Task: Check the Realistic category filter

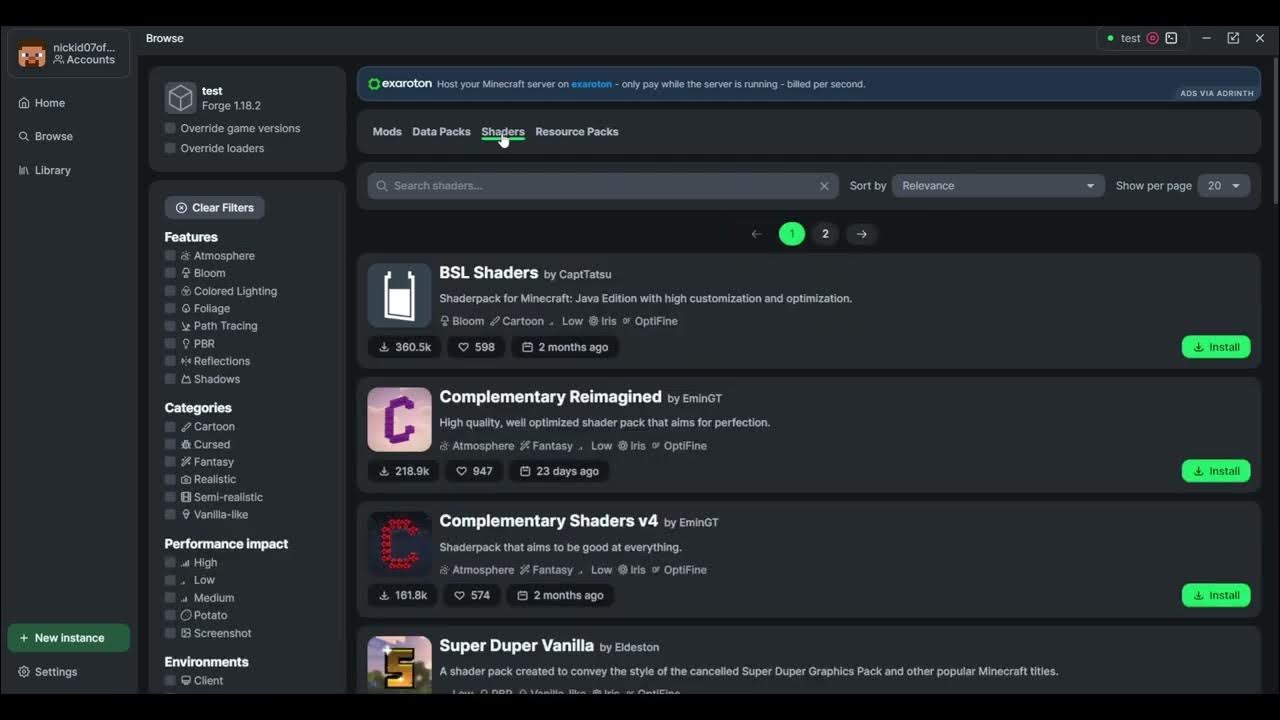Action: click(170, 479)
